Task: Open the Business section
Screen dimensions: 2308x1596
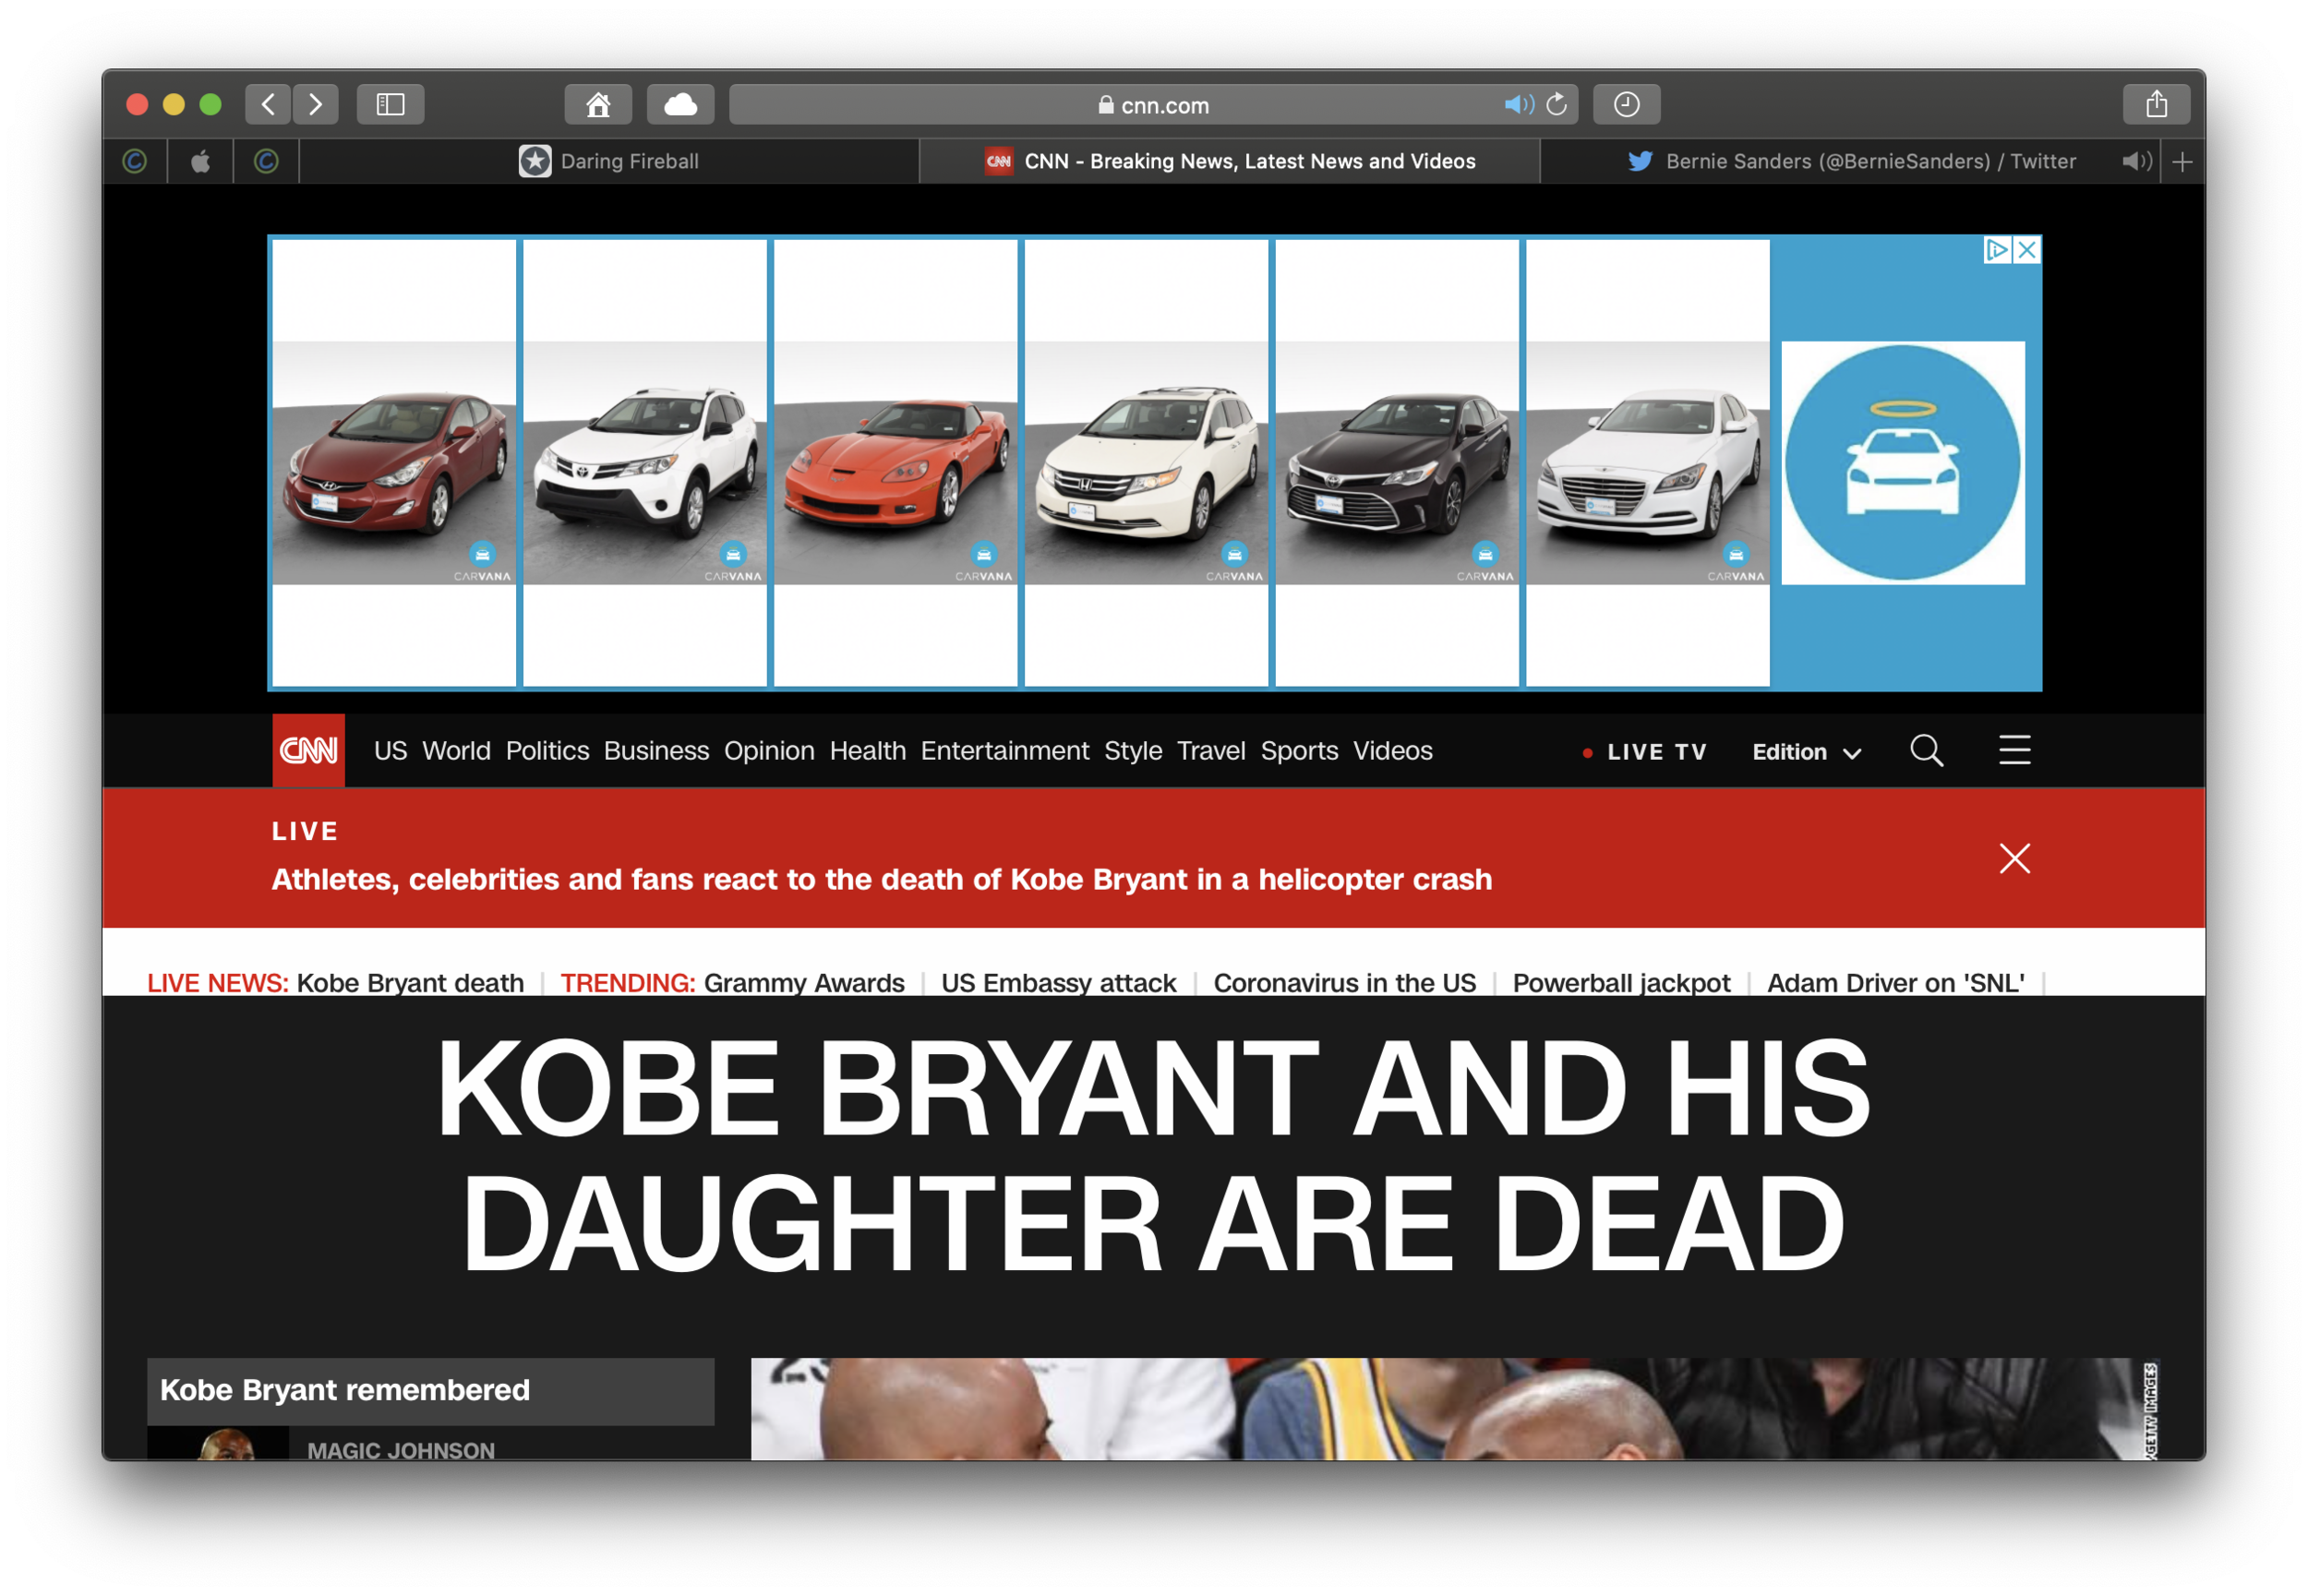Action: point(656,750)
